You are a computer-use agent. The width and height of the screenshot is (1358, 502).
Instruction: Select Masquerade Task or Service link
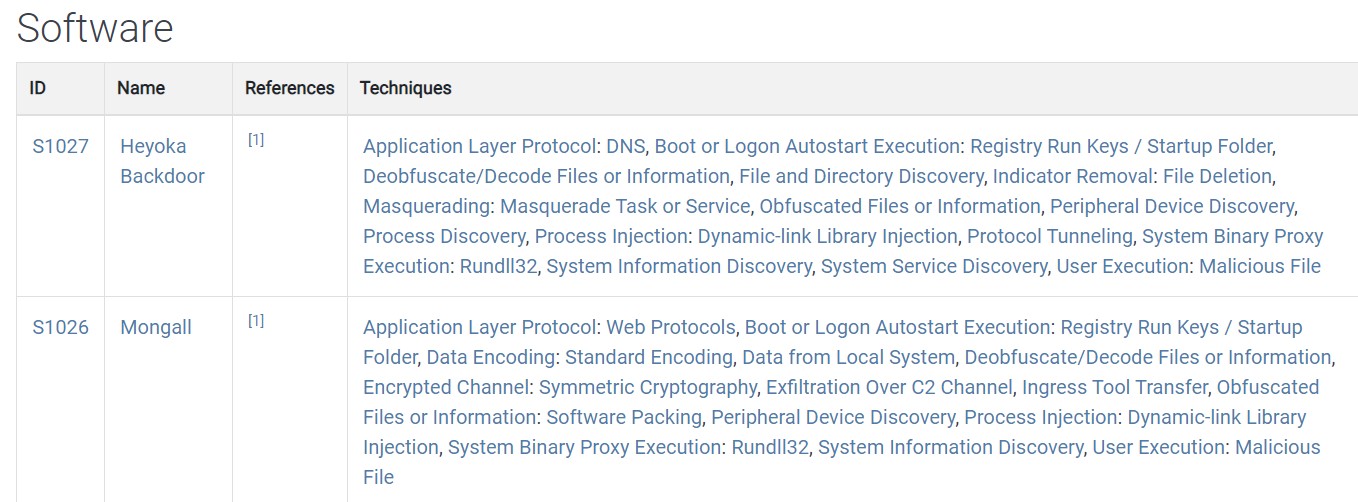(x=624, y=206)
